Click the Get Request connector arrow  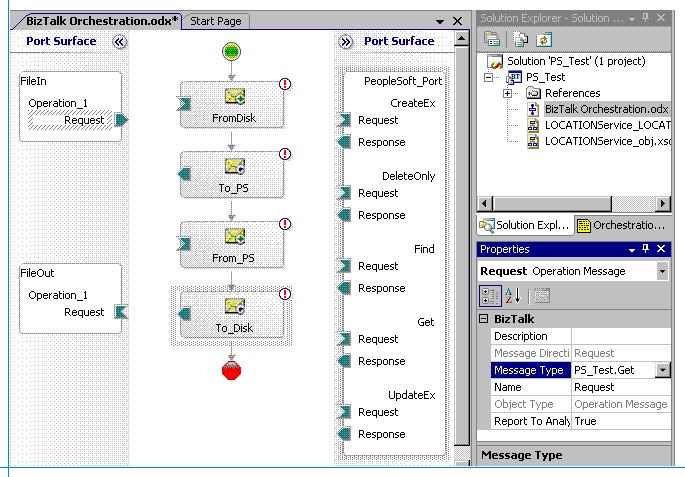click(345, 339)
